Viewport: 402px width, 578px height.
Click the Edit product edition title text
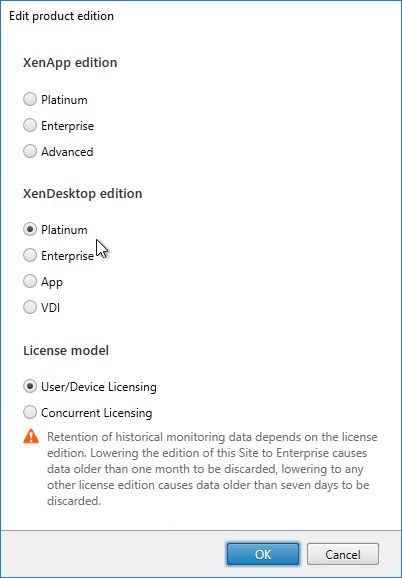point(62,16)
